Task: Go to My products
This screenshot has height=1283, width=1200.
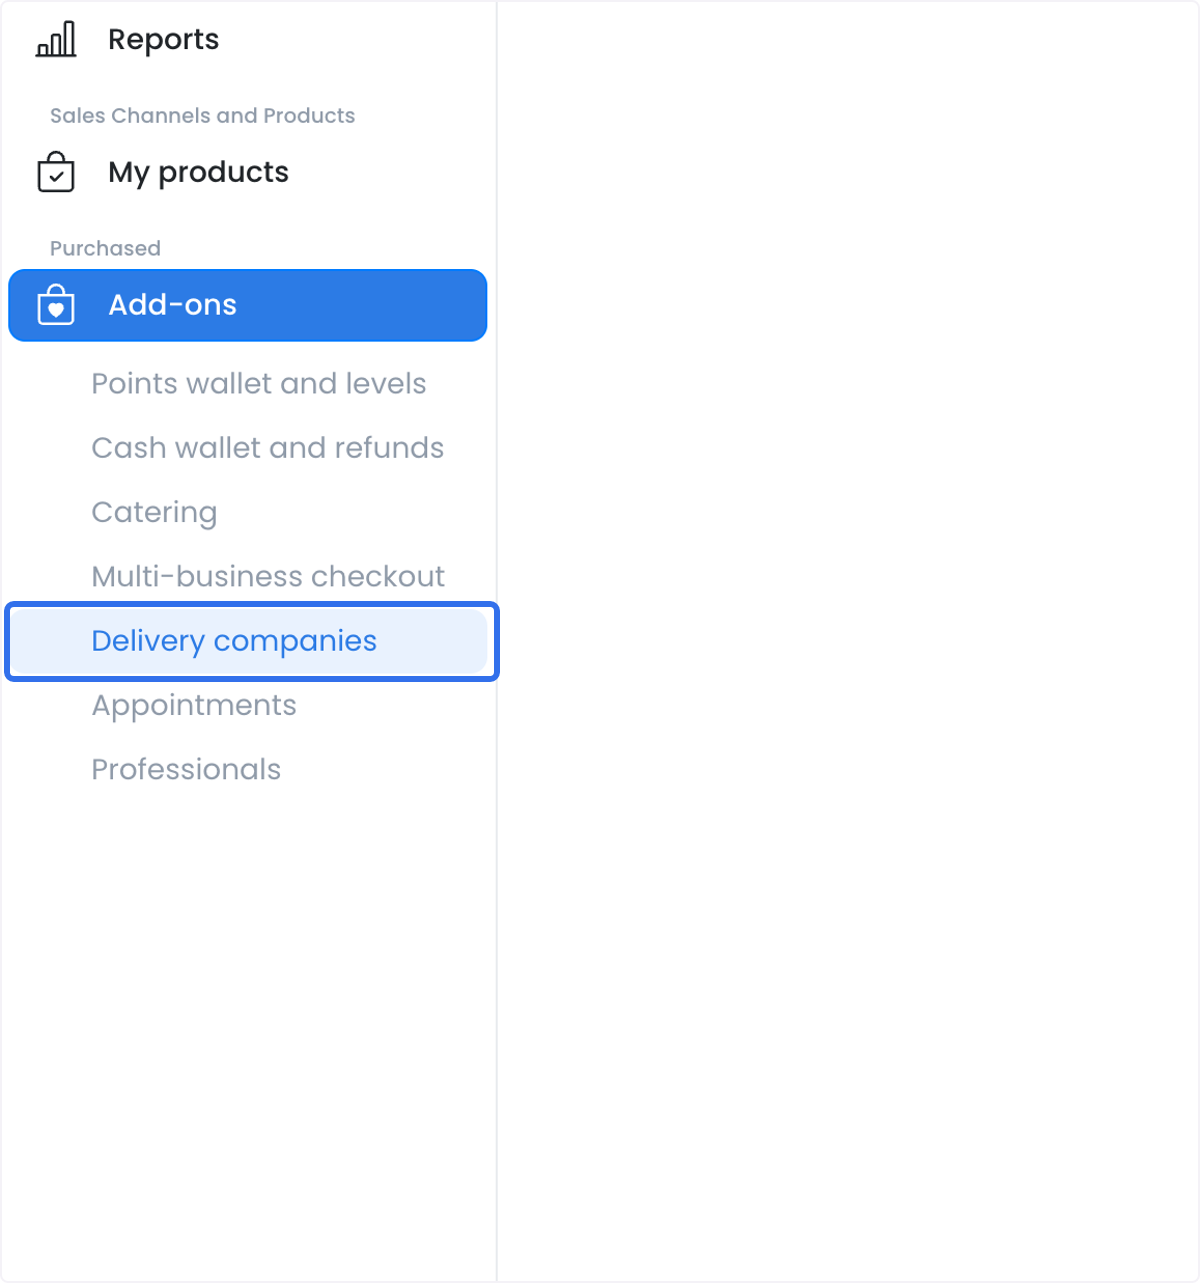Action: (x=198, y=172)
